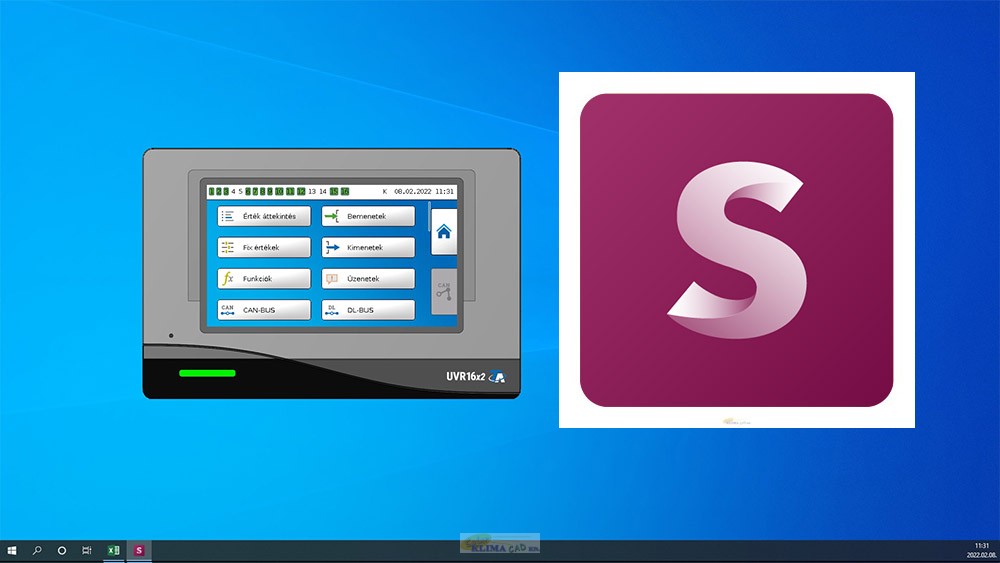Click the menu scrollbar on the controller
This screenshot has height=563, width=1000.
coord(429,217)
